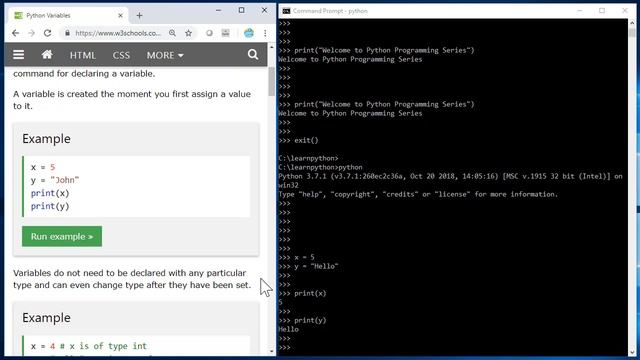Open the W3Schools hamburger menu
The height and width of the screenshot is (360, 640).
coord(18,55)
